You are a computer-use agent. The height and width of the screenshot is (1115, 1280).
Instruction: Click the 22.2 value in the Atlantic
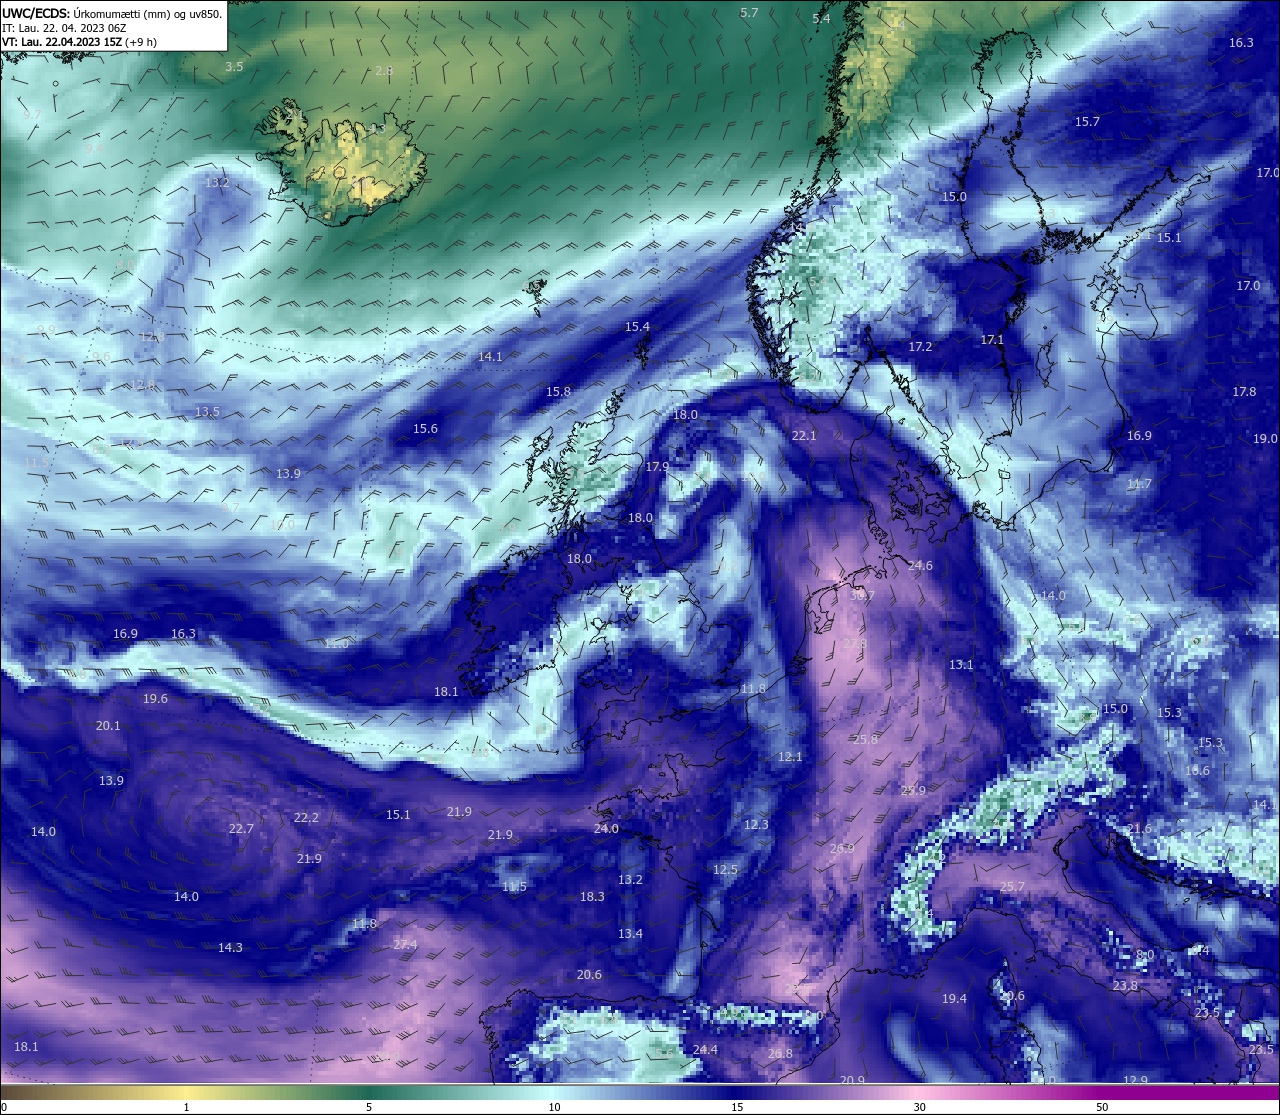(x=306, y=817)
